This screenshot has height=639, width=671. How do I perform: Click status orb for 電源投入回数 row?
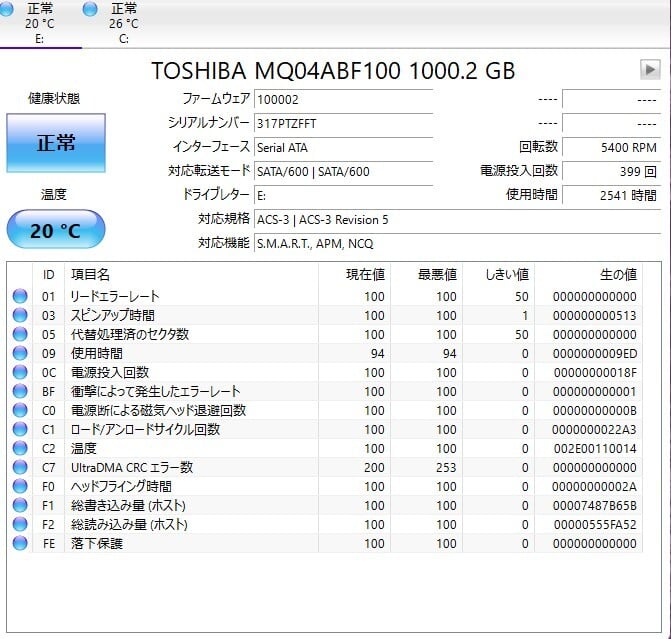pyautogui.click(x=20, y=373)
